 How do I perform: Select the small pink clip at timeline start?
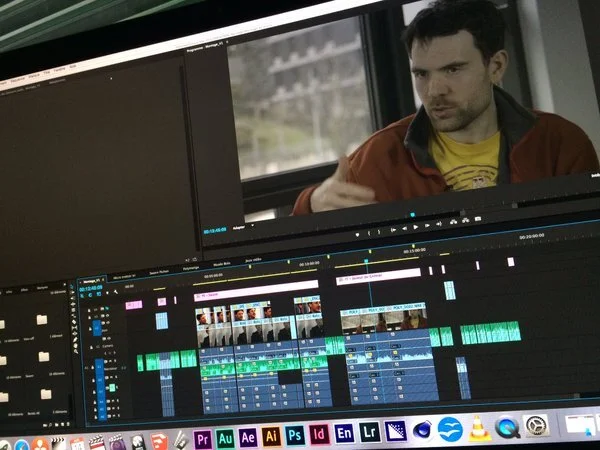click(134, 305)
